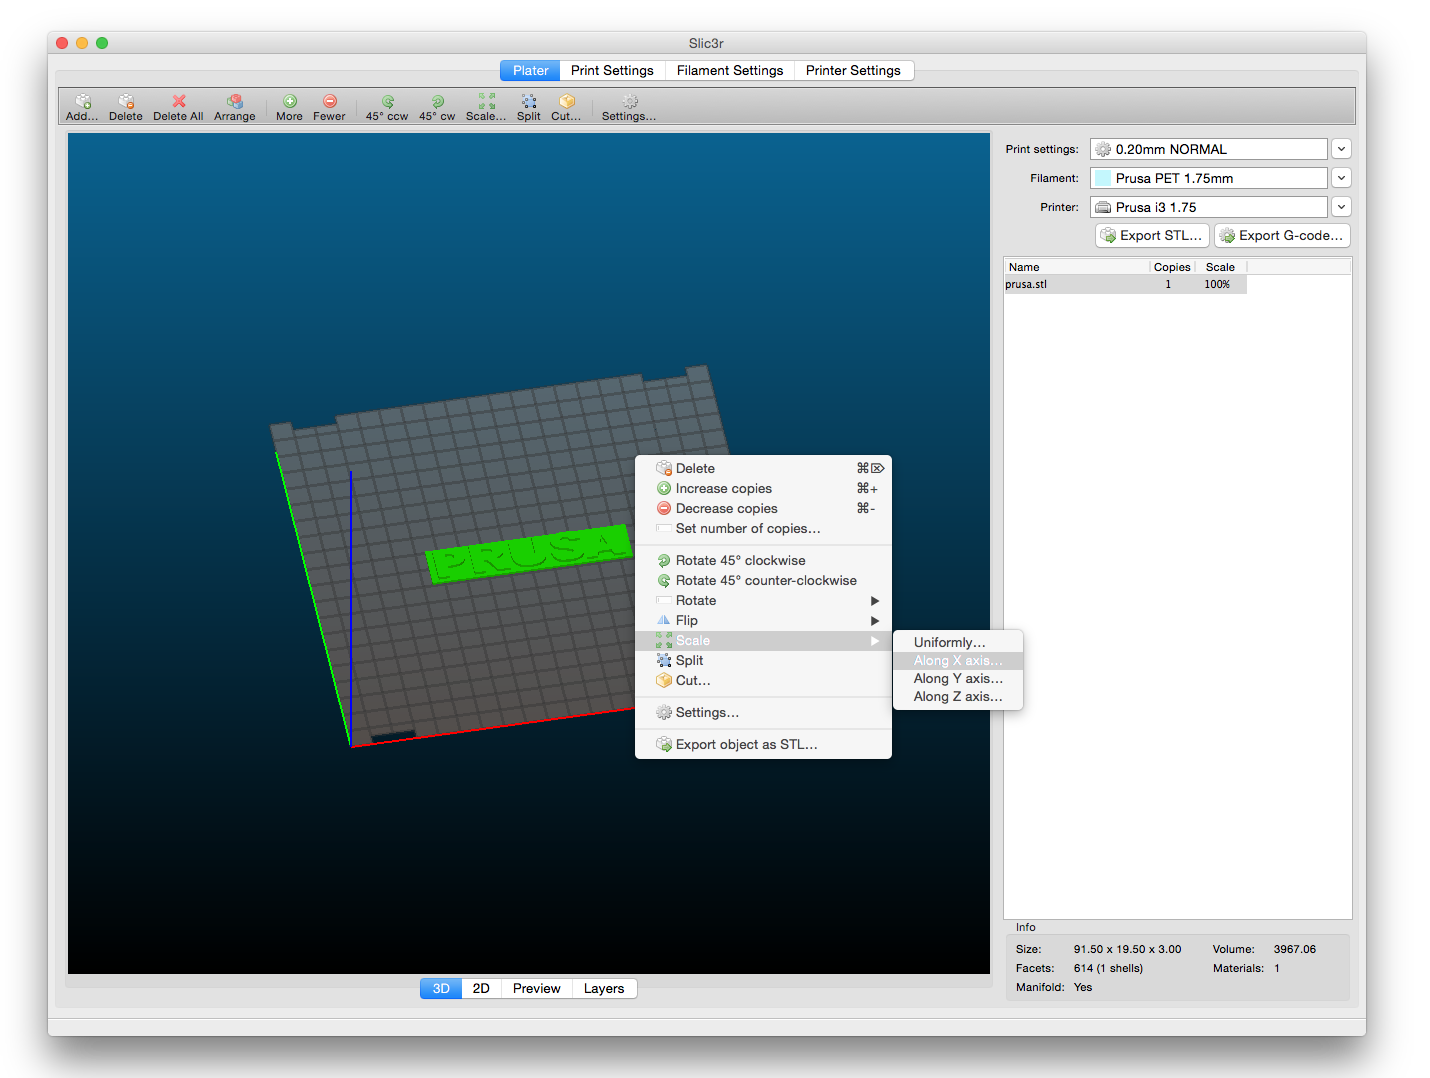Open the Print settings preset dropdown

(x=1341, y=149)
